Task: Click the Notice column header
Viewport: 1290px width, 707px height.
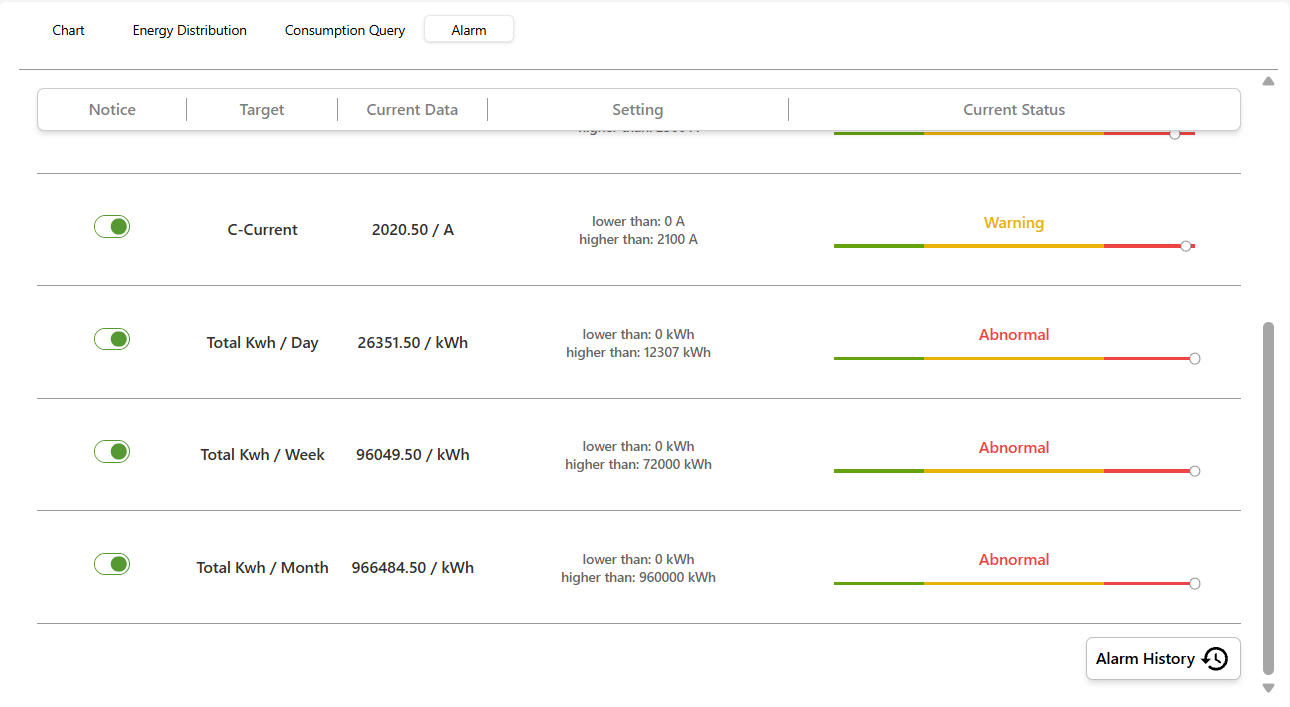Action: pyautogui.click(x=112, y=110)
